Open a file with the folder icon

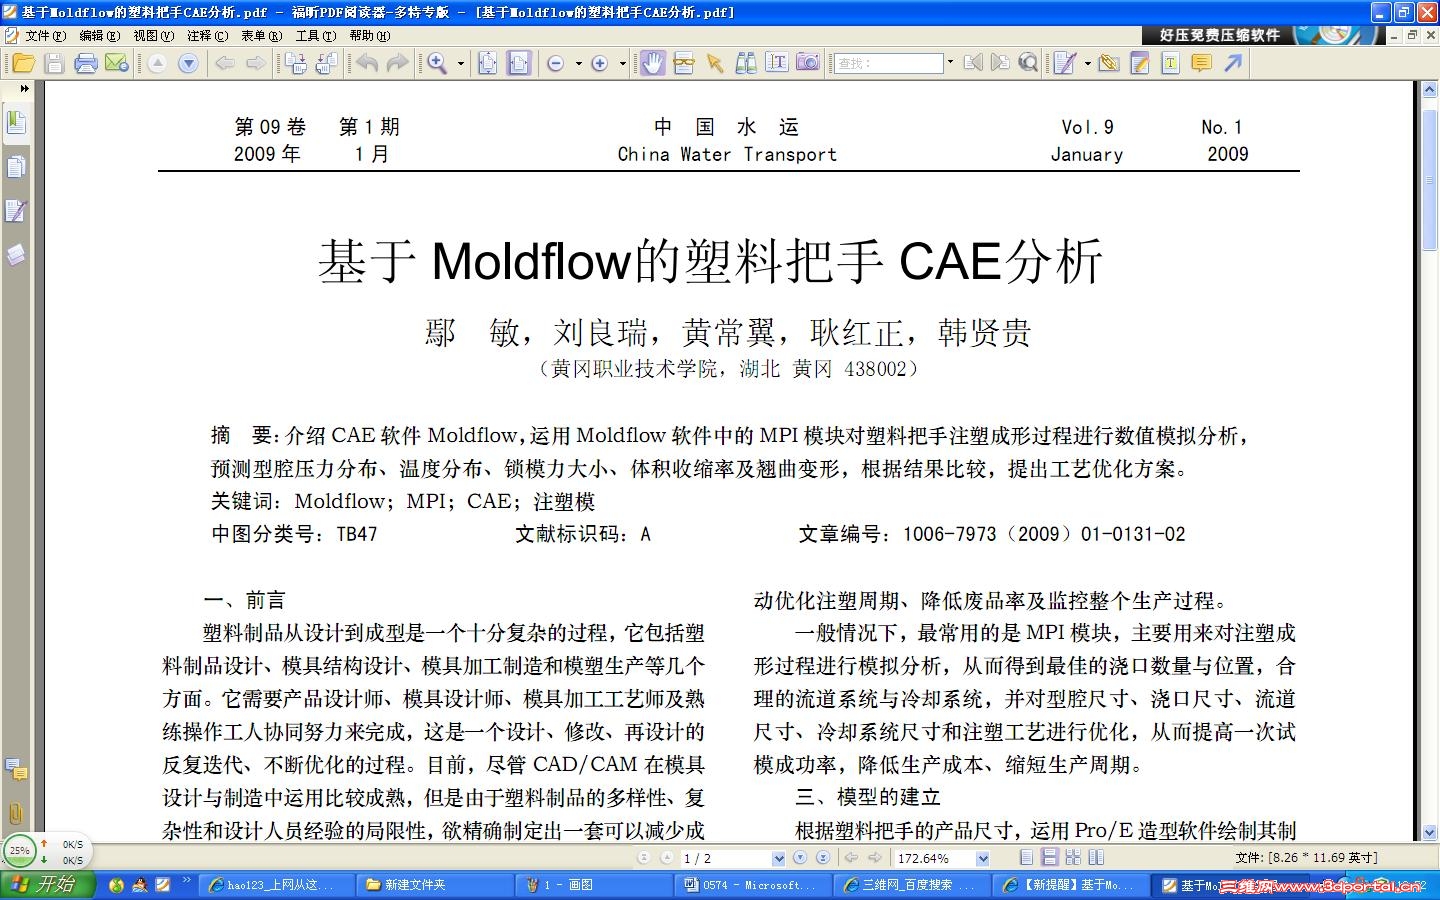click(x=24, y=63)
